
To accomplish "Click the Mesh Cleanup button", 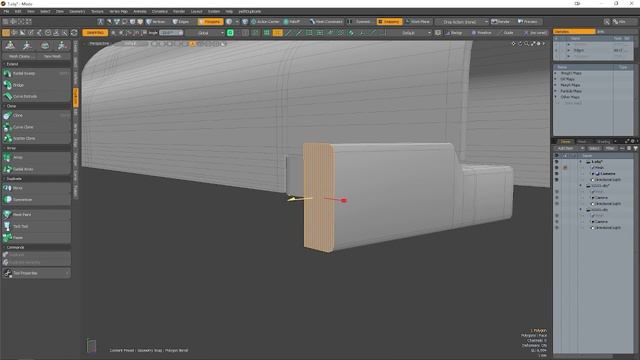I will (x=19, y=56).
